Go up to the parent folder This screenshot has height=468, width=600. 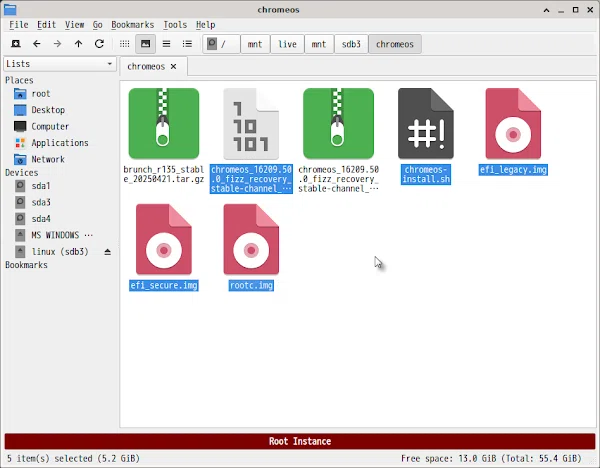[78, 44]
